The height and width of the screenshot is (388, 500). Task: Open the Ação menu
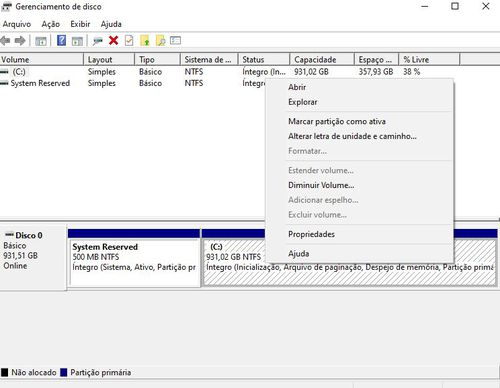(51, 24)
